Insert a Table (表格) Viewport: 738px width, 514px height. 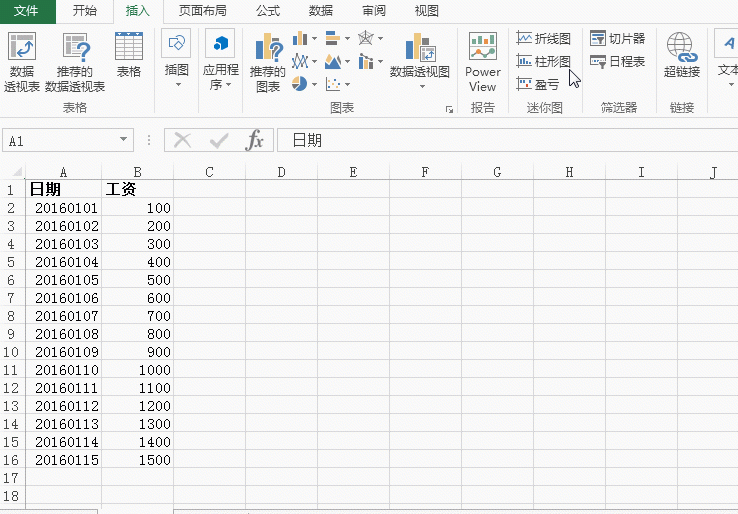click(129, 56)
